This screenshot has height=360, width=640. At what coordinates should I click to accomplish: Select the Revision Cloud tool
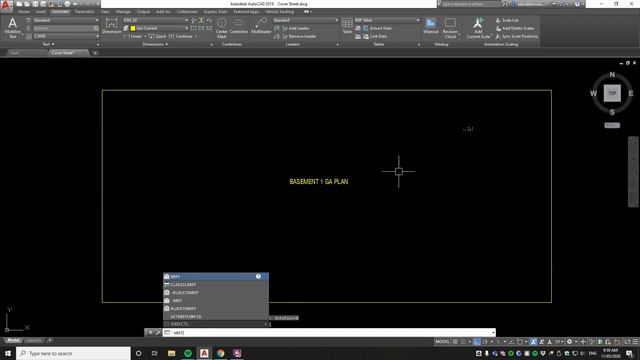450,28
